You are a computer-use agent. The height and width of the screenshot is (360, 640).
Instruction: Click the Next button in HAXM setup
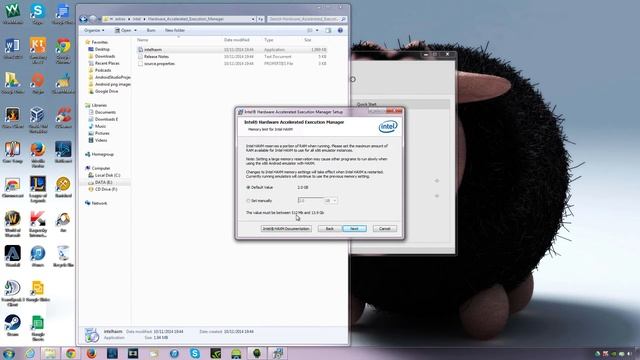(x=354, y=229)
